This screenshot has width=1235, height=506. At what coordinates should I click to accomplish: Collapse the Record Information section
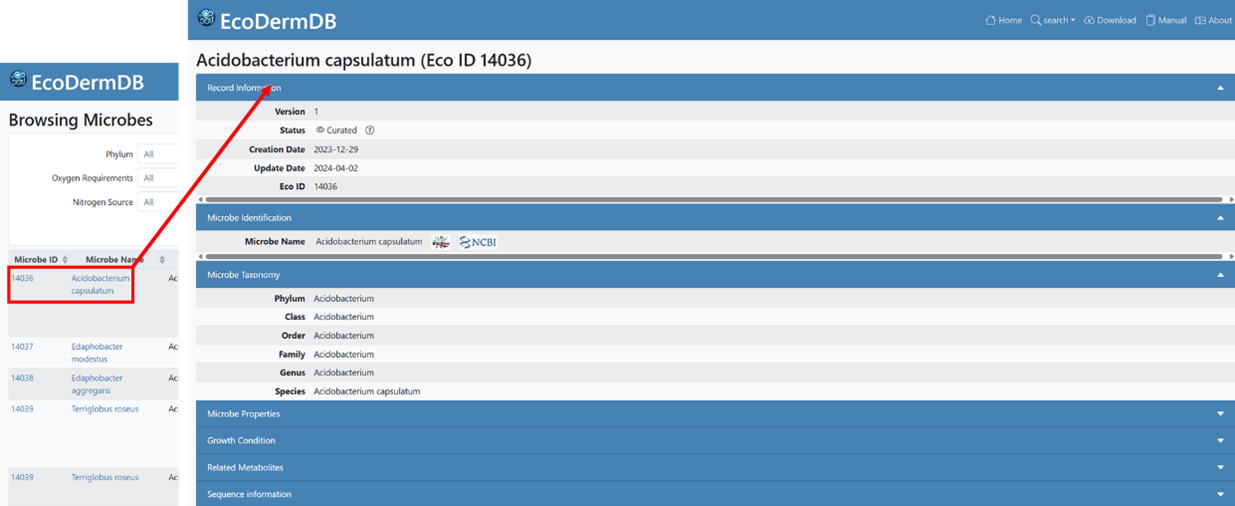[1220, 88]
